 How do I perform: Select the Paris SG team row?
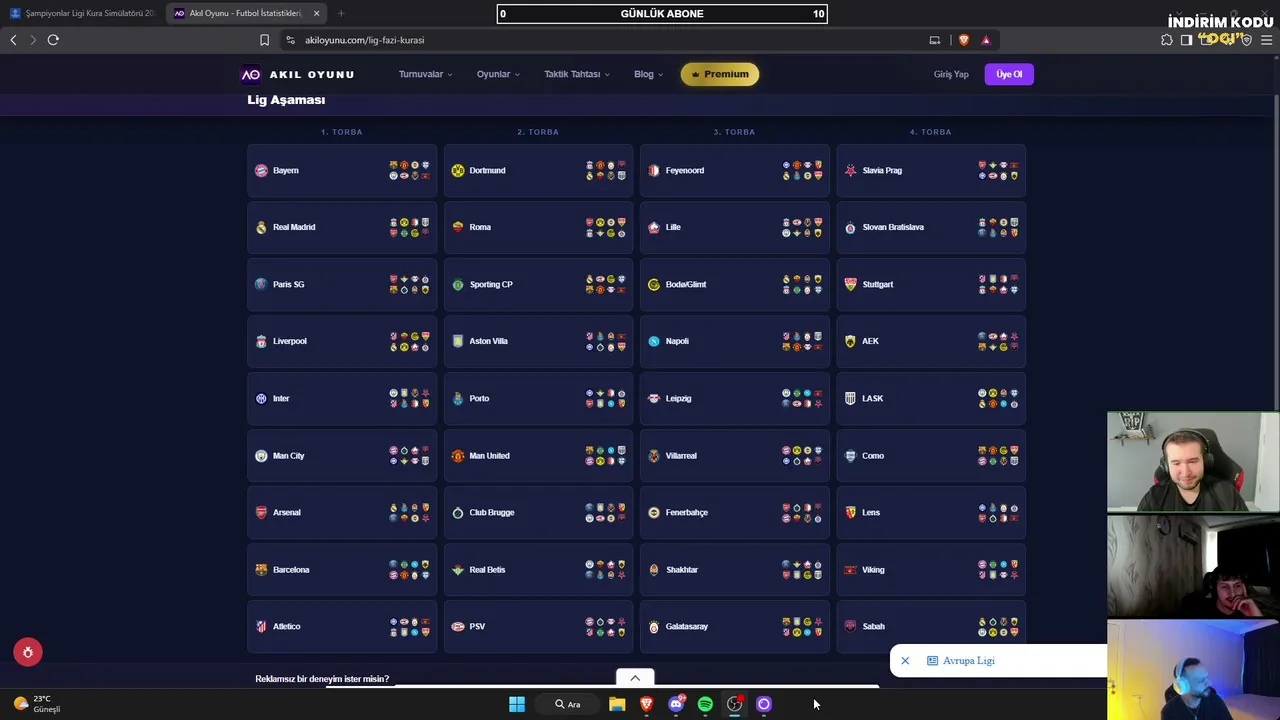(x=342, y=285)
